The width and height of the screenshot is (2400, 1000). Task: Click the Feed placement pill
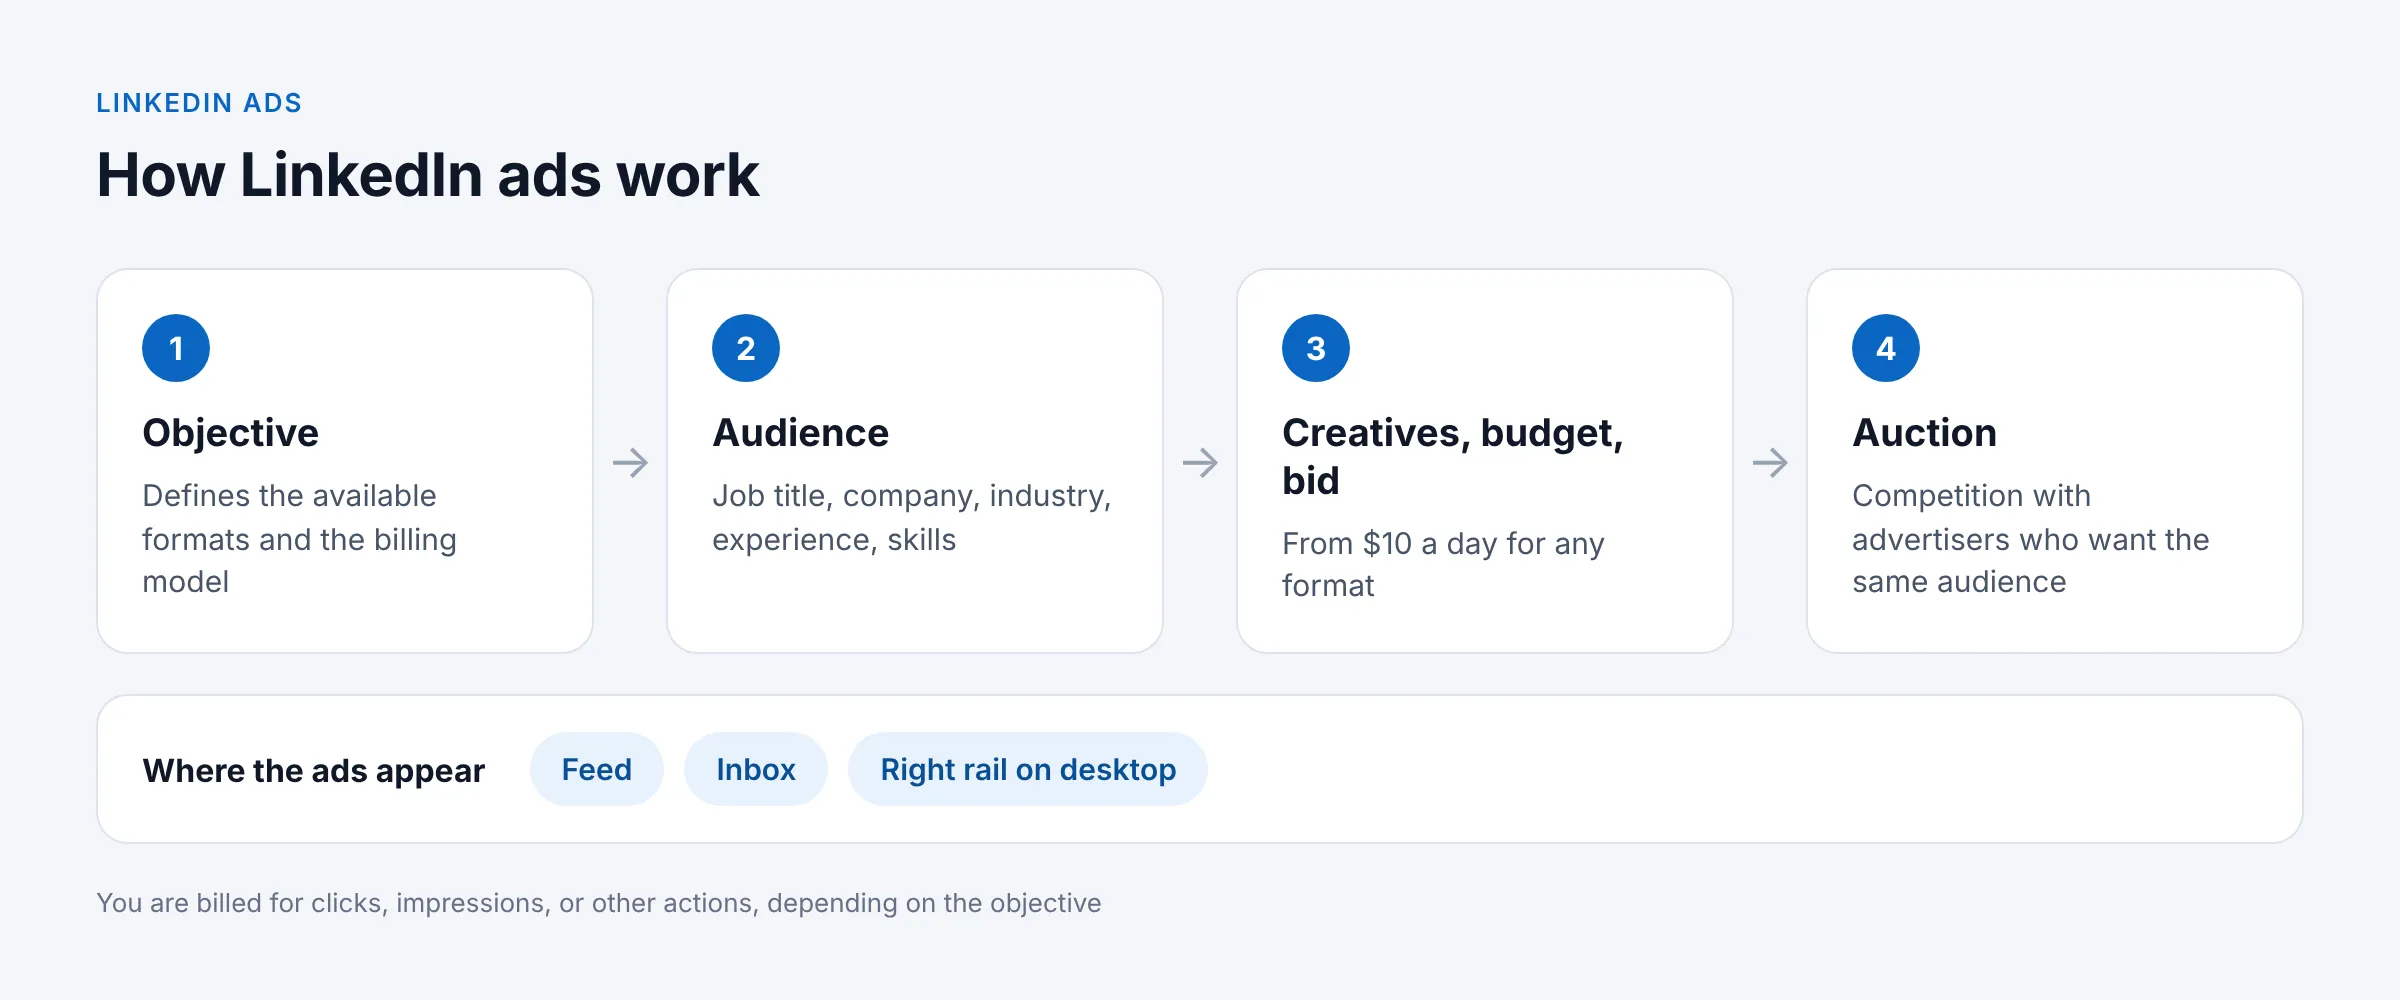pyautogui.click(x=596, y=769)
